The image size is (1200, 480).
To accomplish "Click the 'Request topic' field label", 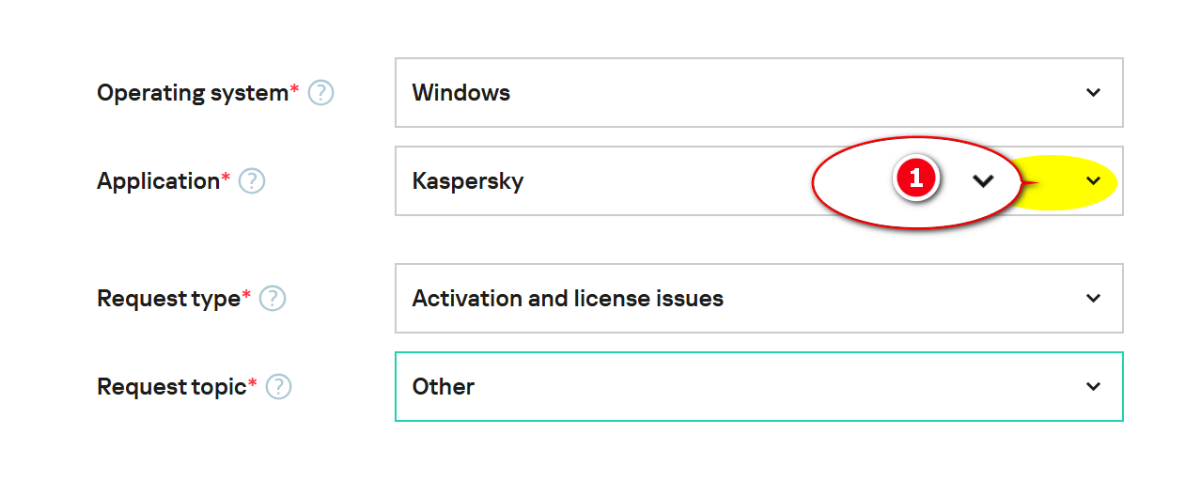I will (x=171, y=386).
